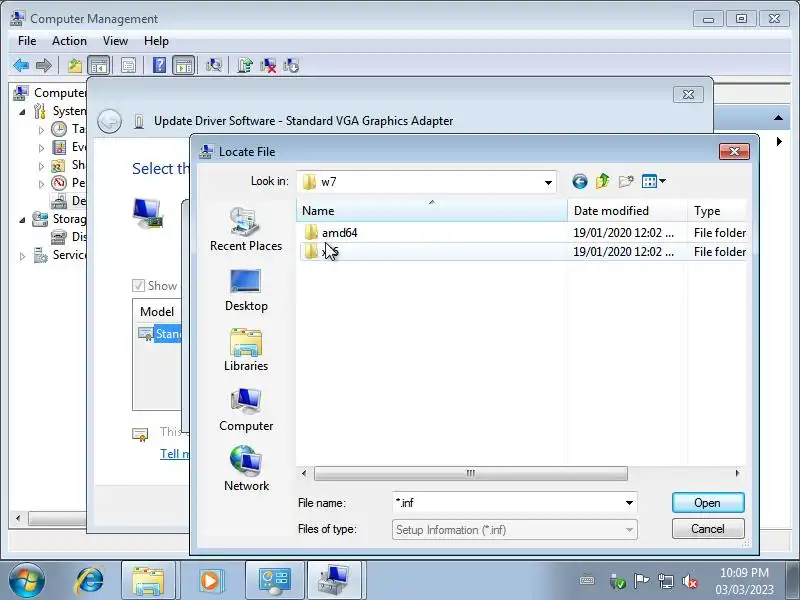The height and width of the screenshot is (600, 800).
Task: Click the back arrow in Update Driver Software
Action: (x=109, y=121)
